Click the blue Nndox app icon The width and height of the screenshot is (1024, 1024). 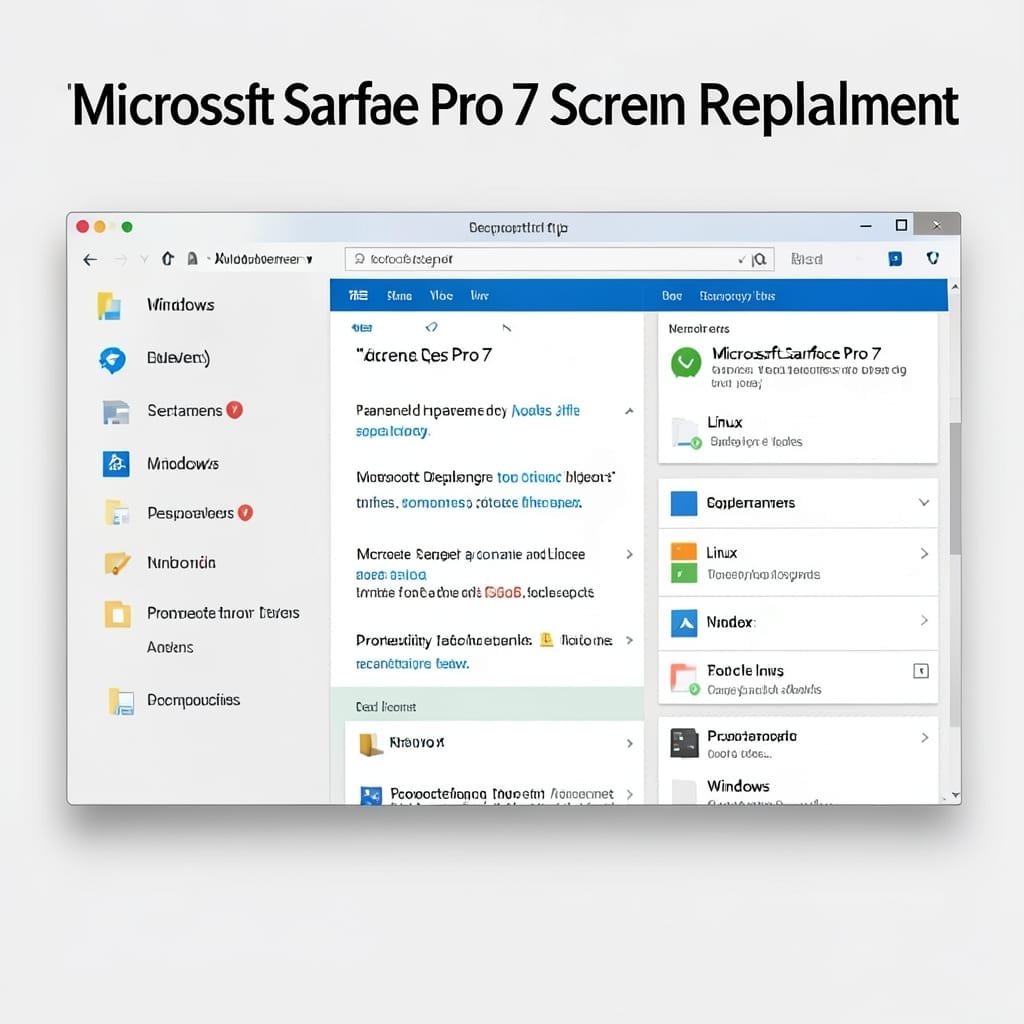[684, 624]
